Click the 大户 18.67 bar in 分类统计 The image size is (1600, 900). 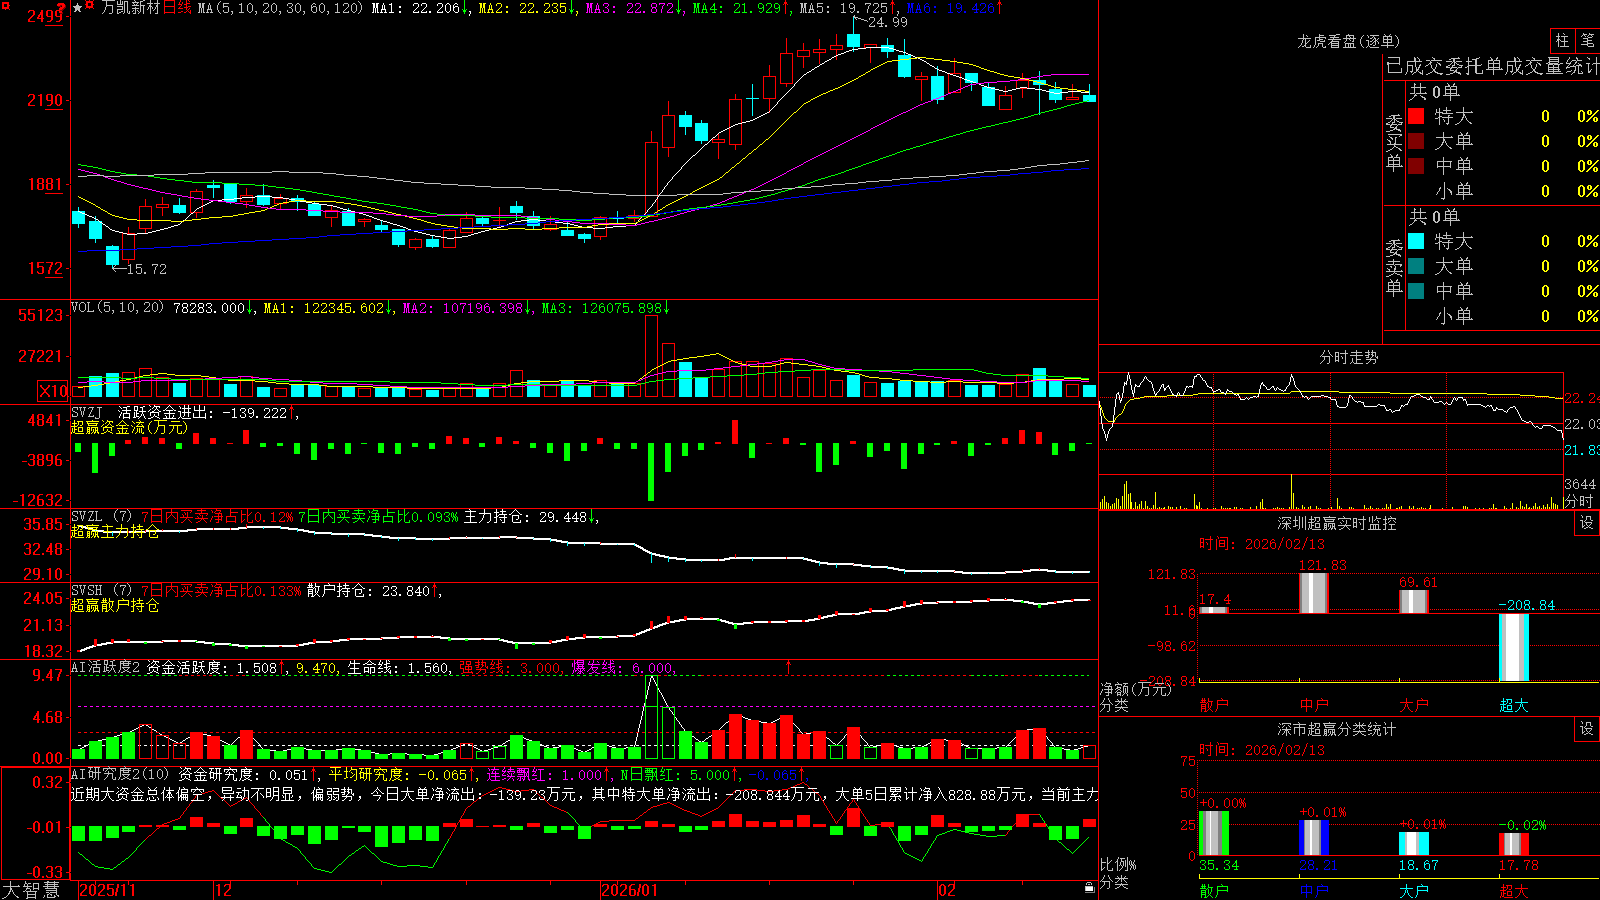coord(1414,844)
